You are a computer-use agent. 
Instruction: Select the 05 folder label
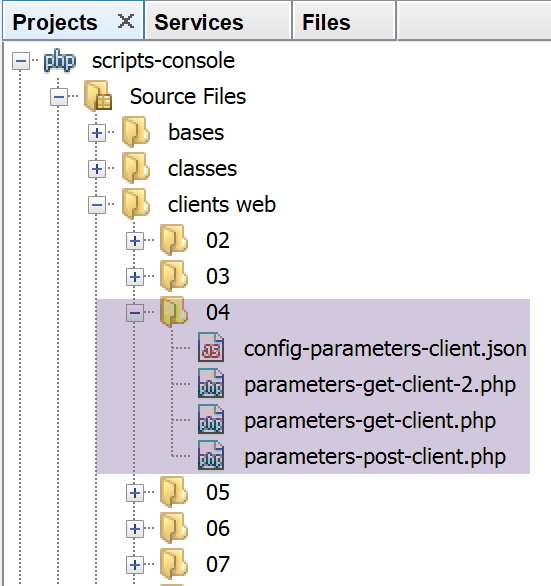[218, 492]
